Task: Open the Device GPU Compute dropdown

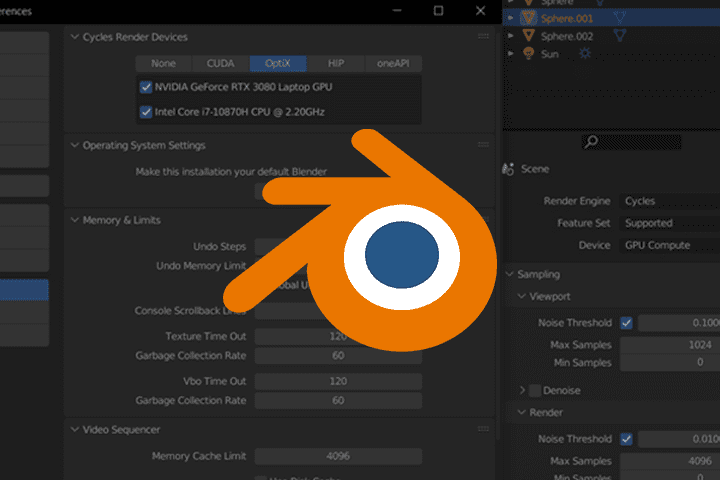Action: (669, 245)
